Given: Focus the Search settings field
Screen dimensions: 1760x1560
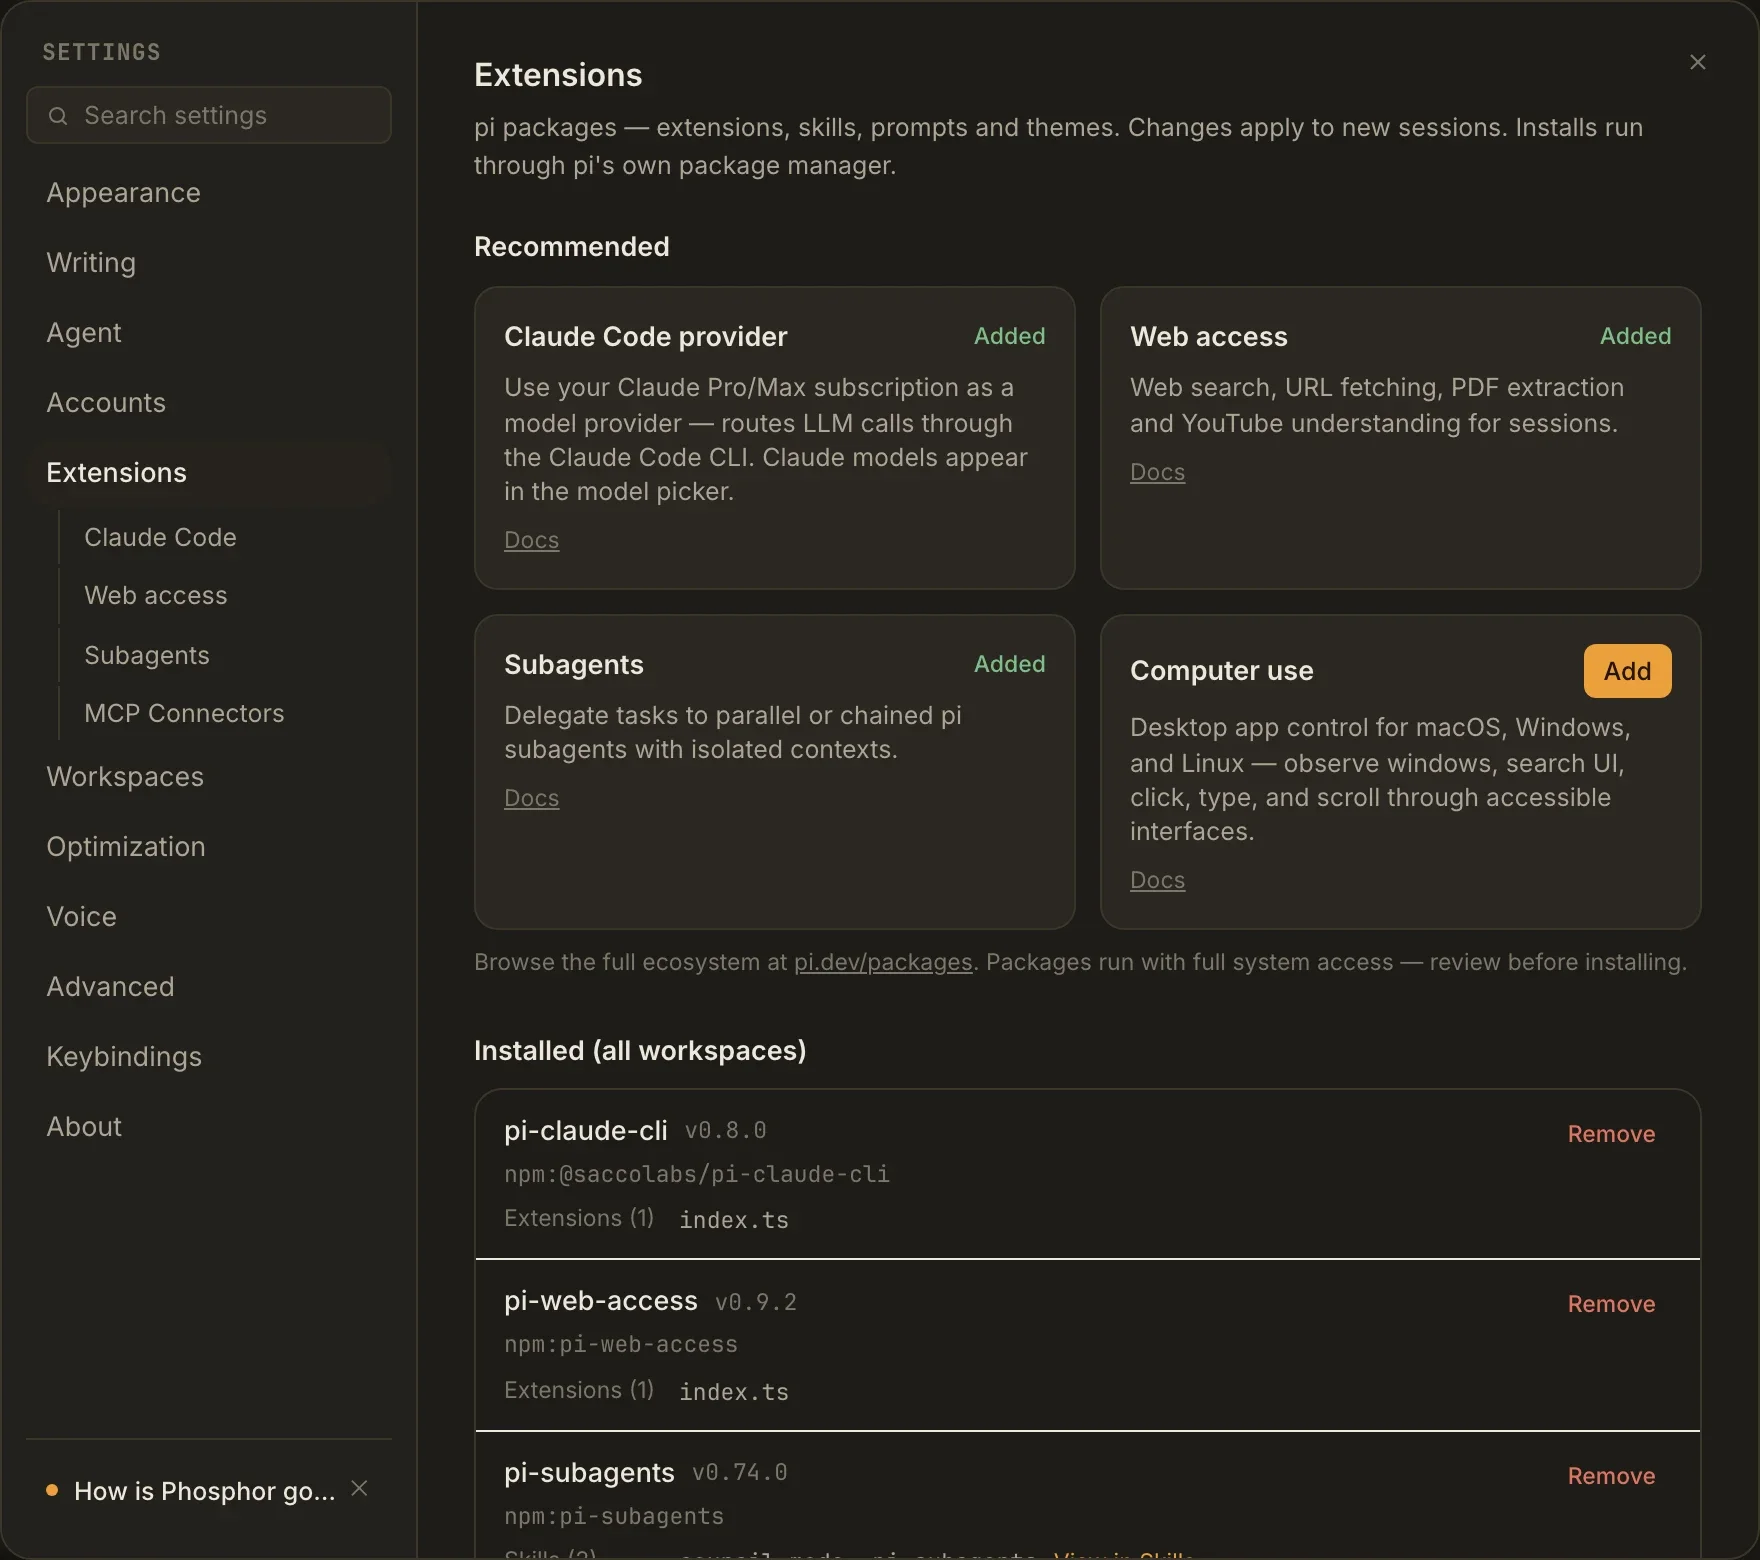Looking at the screenshot, I should pos(209,115).
